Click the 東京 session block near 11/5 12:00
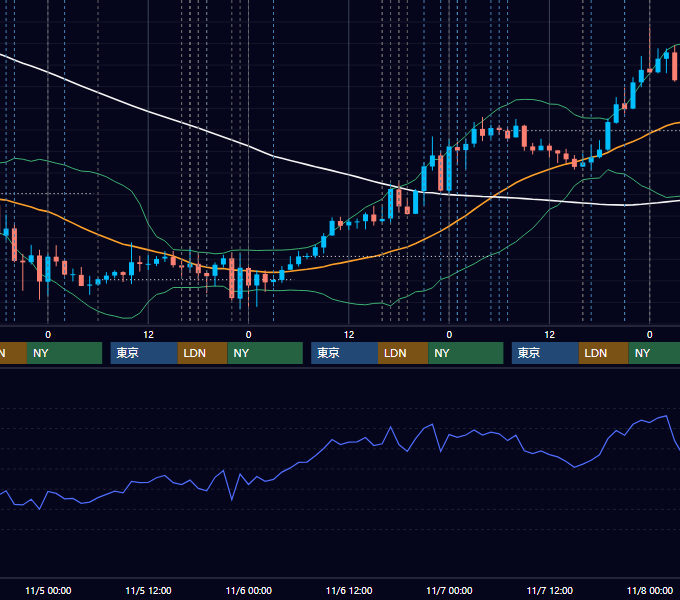Image resolution: width=680 pixels, height=600 pixels. (x=144, y=353)
